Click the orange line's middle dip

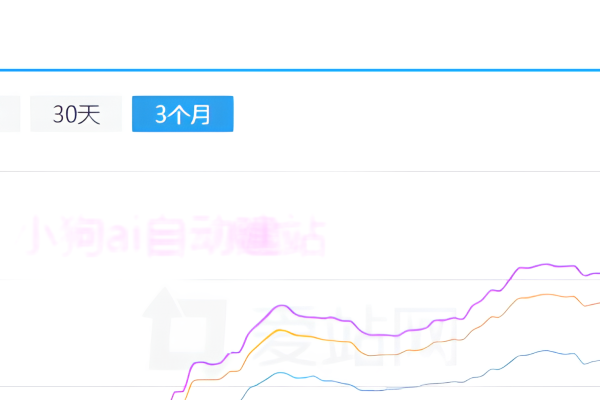[375, 355]
